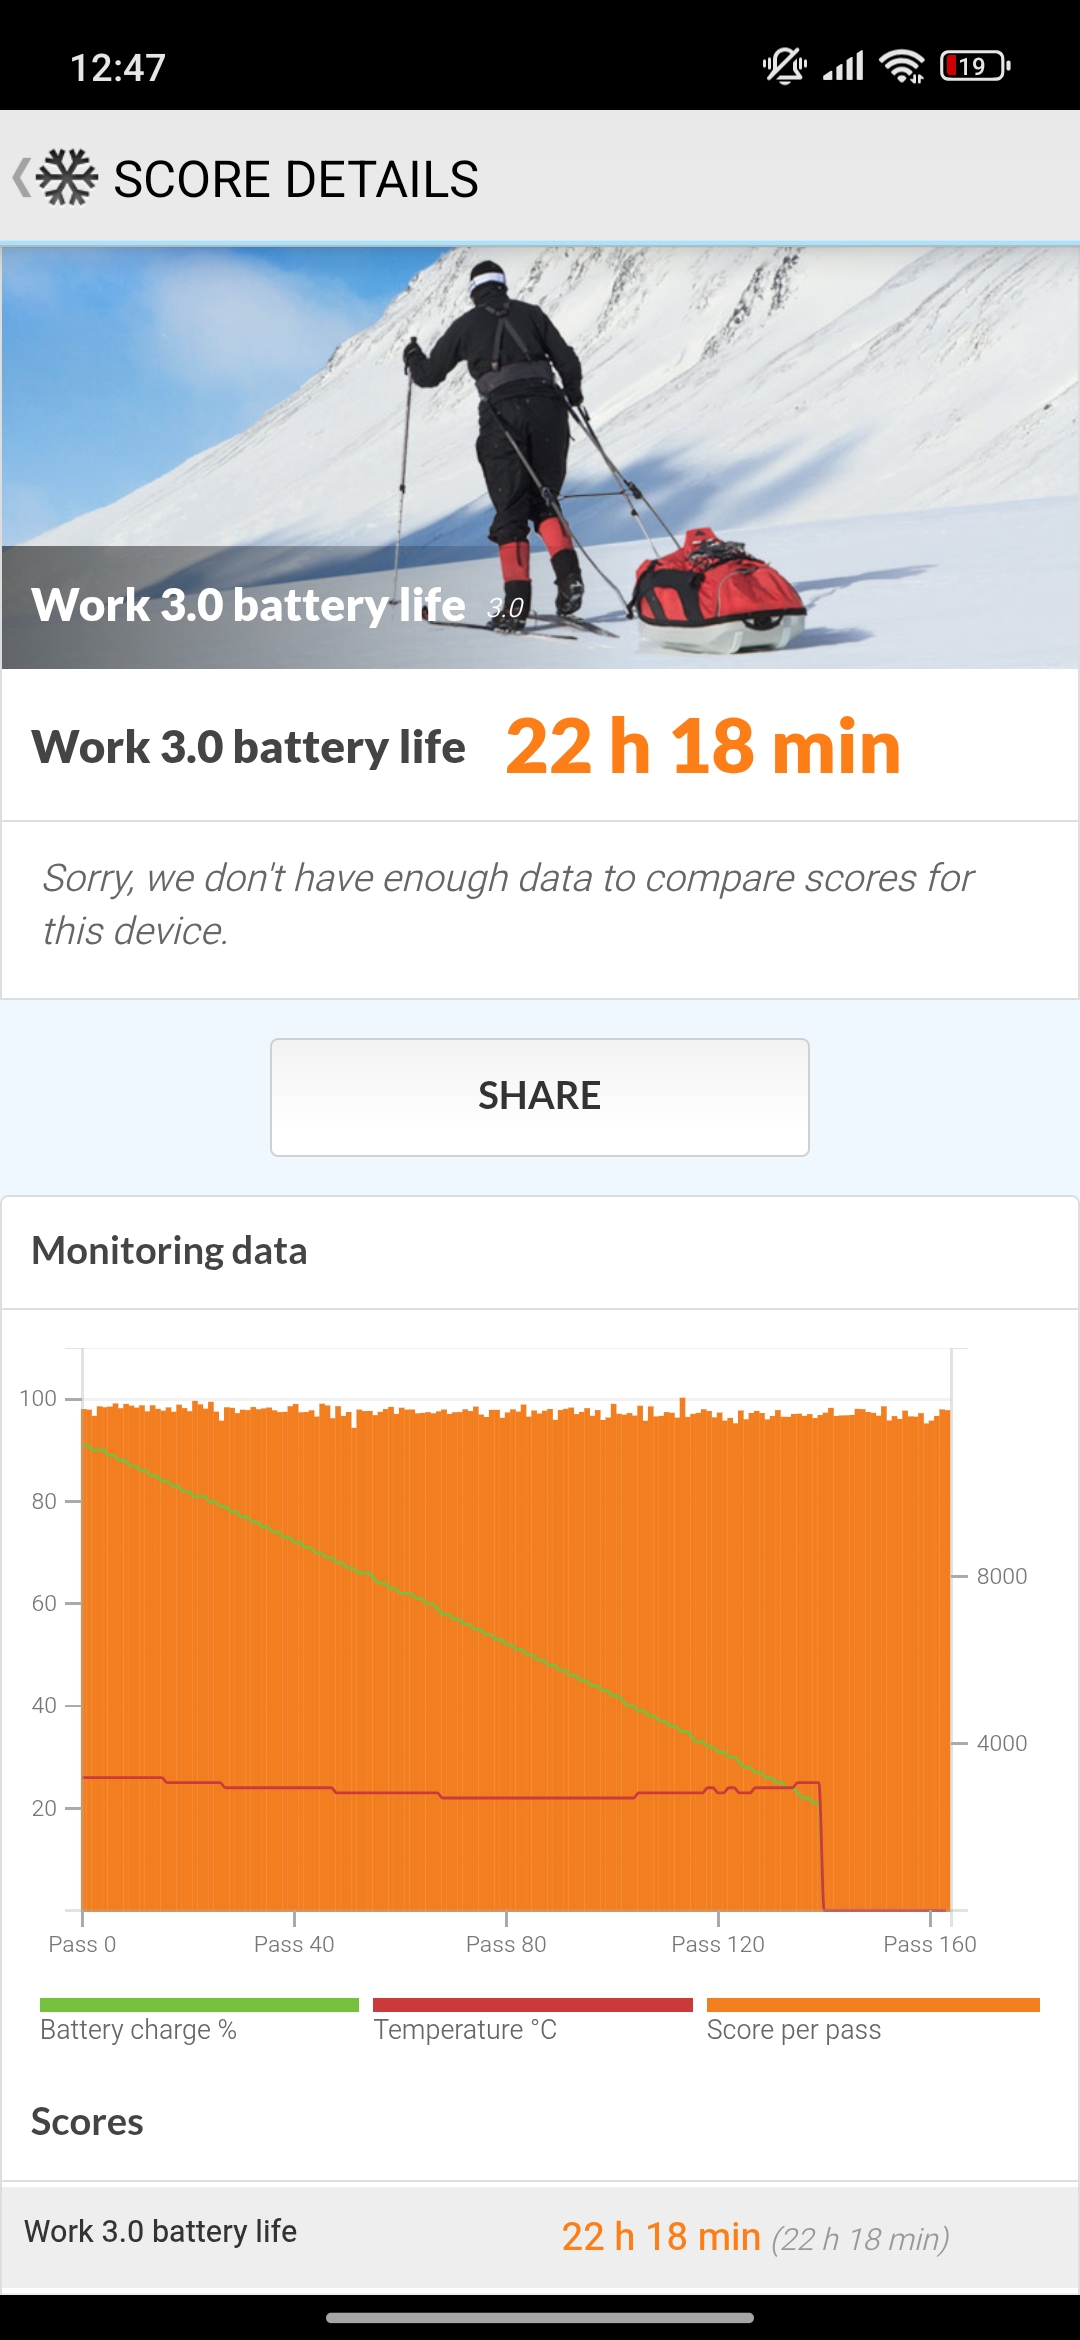Viewport: 1080px width, 2340px height.
Task: Tap the green Battery charge % legend swatch
Action: click(x=199, y=2005)
